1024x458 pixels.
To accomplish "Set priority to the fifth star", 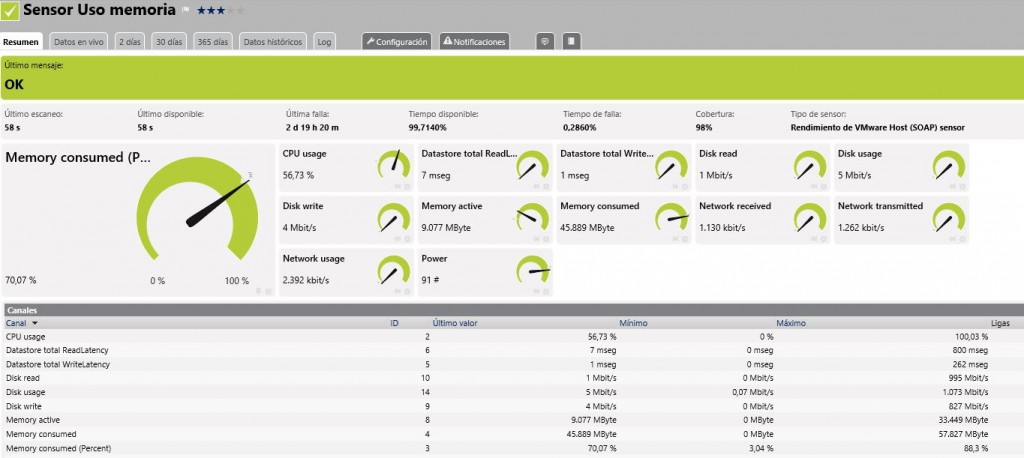I will pos(240,10).
